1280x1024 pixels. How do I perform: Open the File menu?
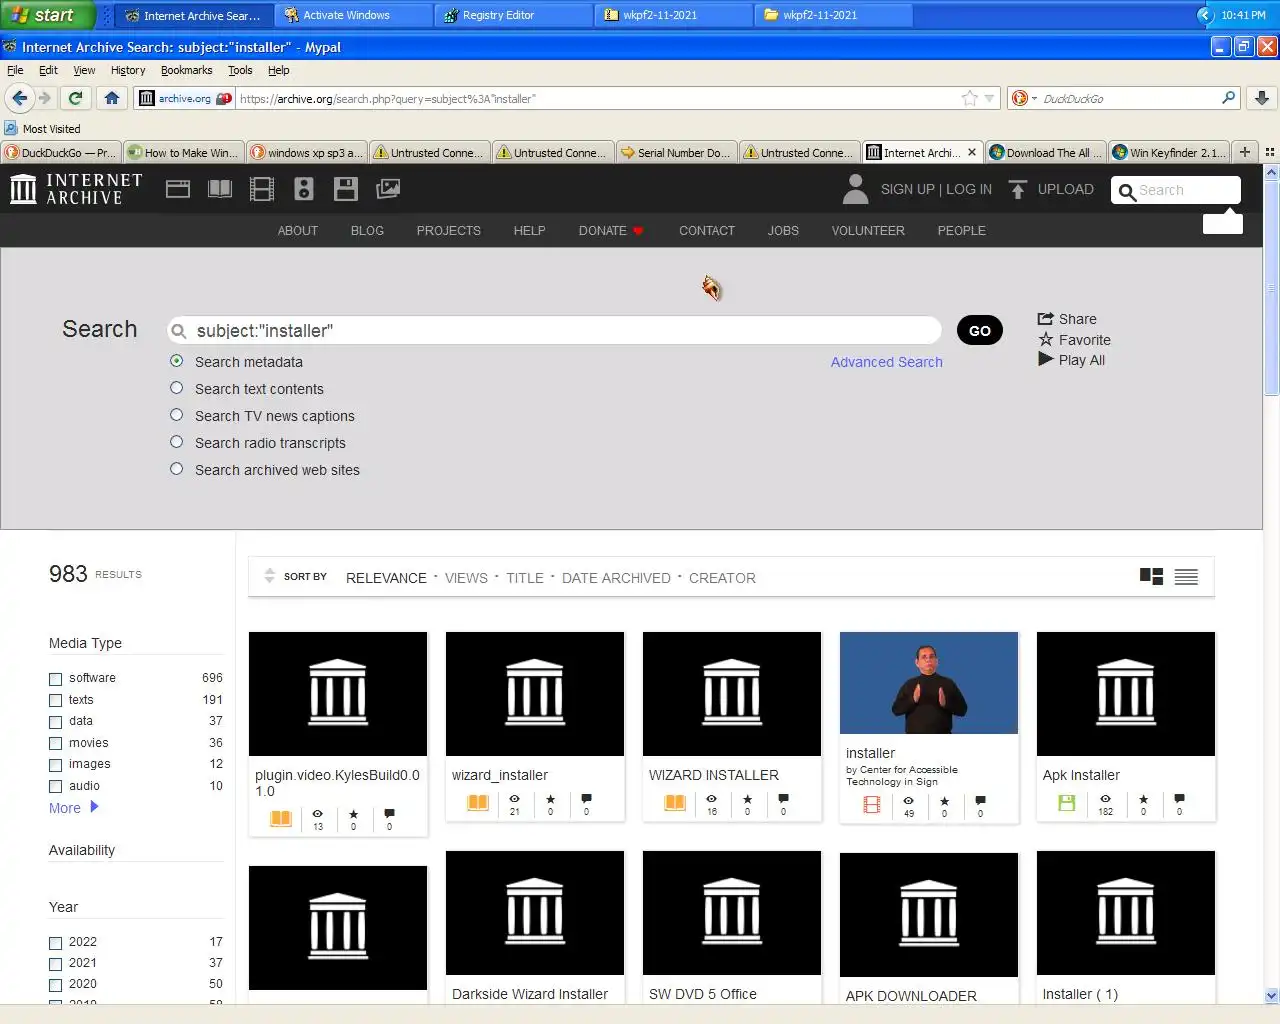point(15,70)
